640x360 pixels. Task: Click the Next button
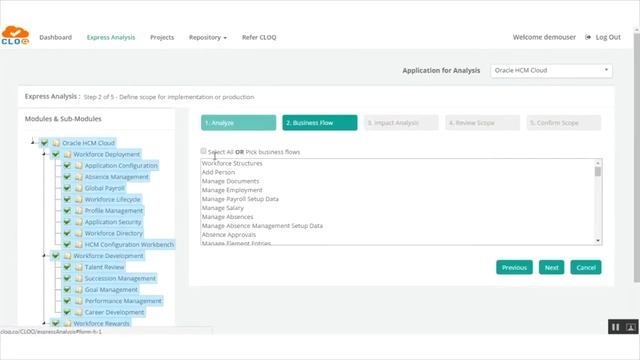pos(551,267)
